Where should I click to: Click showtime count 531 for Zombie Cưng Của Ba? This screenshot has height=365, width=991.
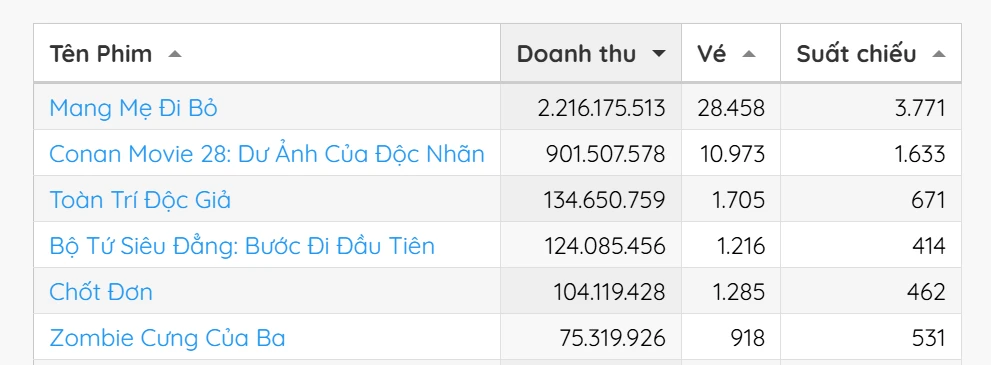928,338
